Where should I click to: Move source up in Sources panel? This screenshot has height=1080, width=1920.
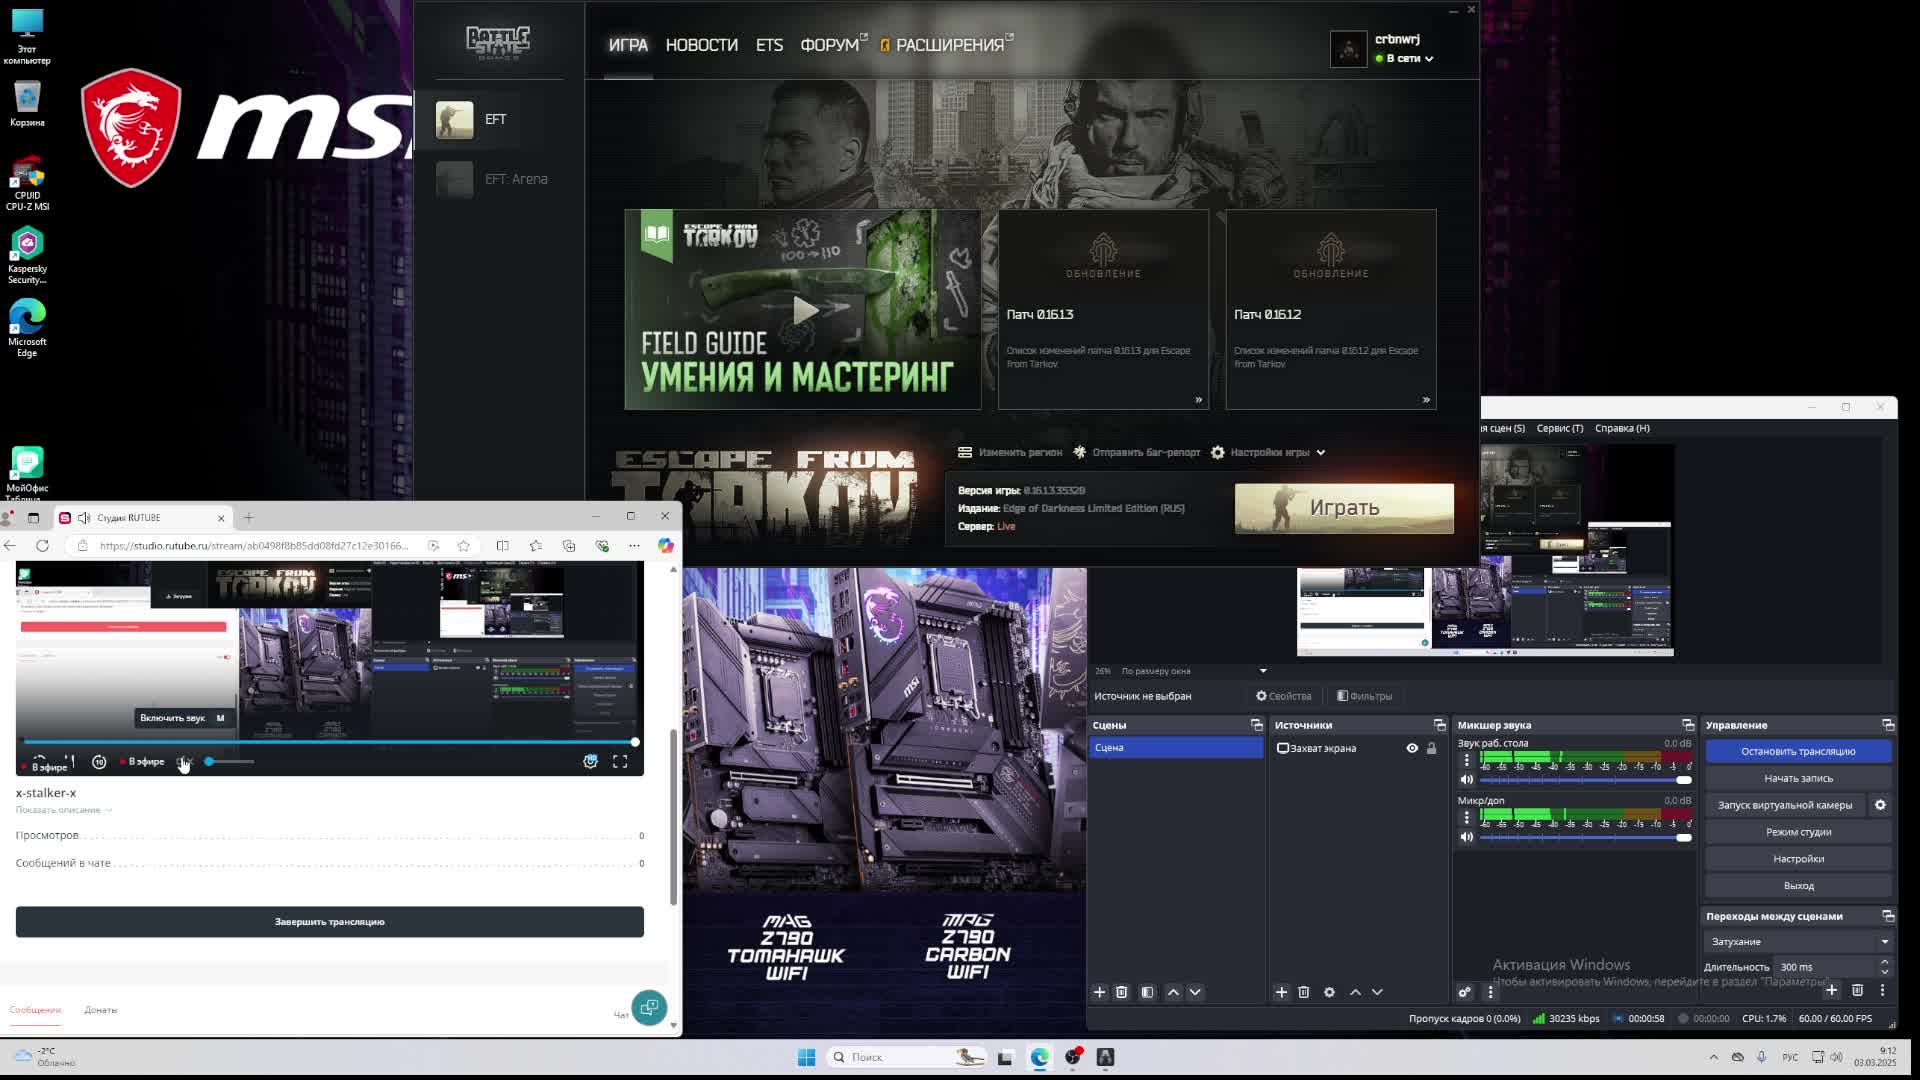pyautogui.click(x=1355, y=992)
